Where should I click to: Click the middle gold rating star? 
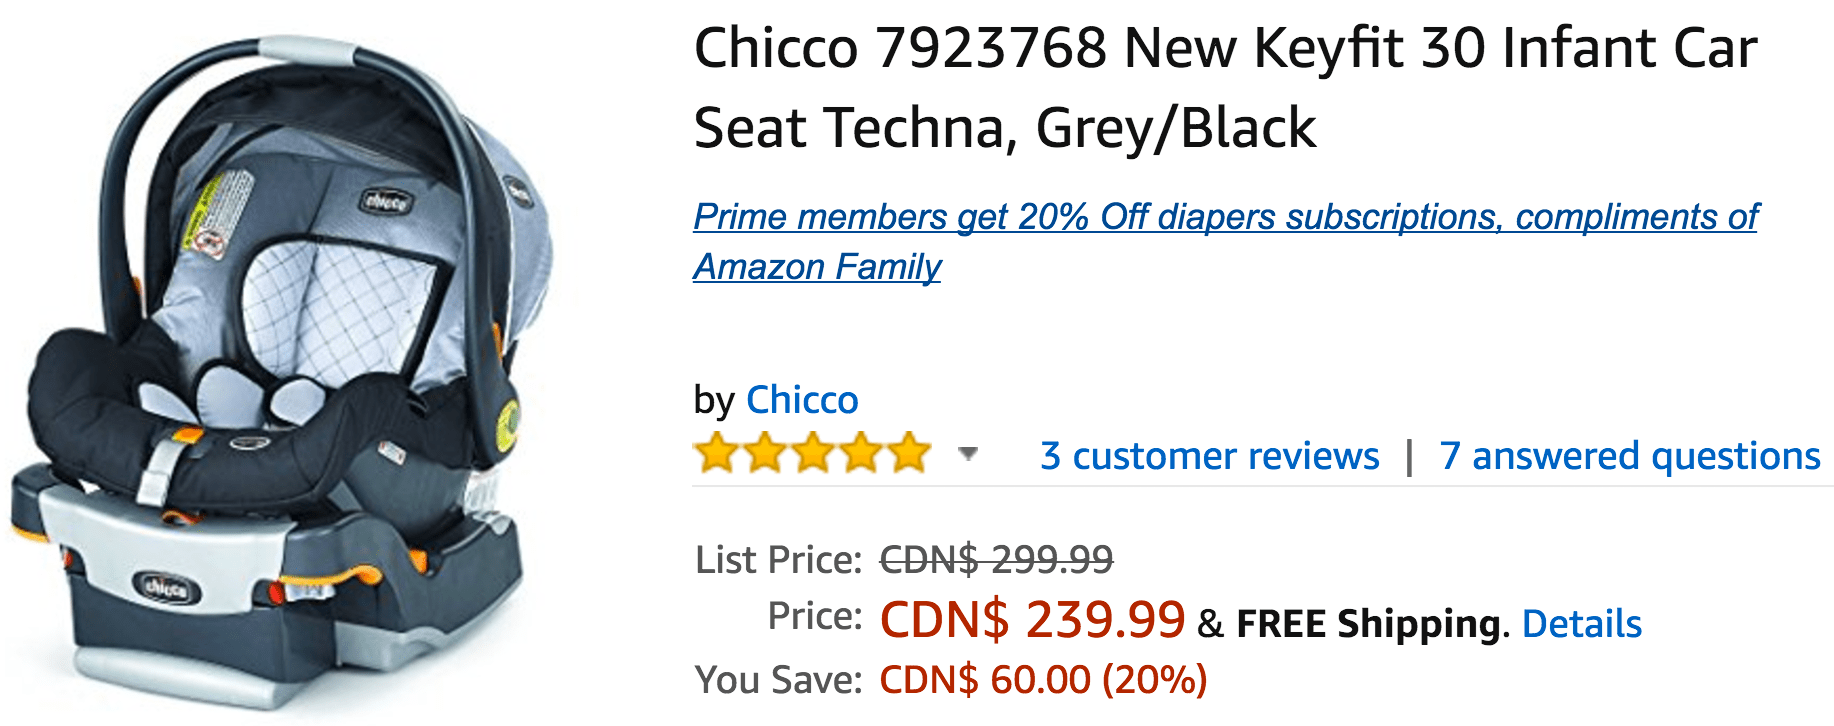[x=813, y=453]
